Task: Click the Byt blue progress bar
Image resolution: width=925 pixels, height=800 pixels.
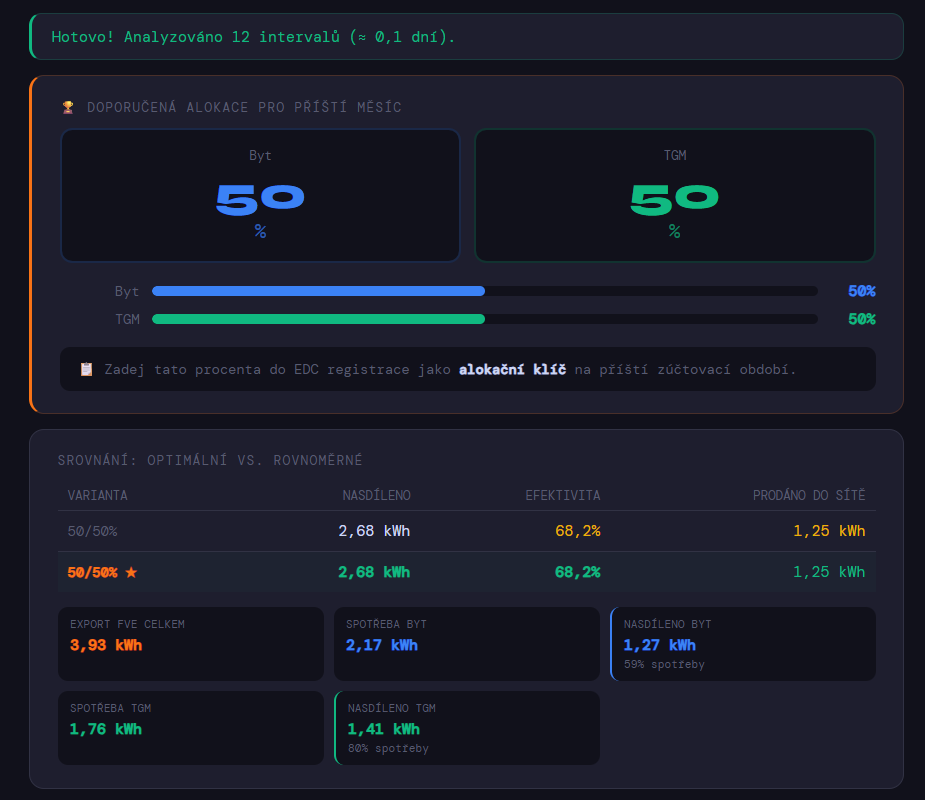Action: click(x=319, y=291)
